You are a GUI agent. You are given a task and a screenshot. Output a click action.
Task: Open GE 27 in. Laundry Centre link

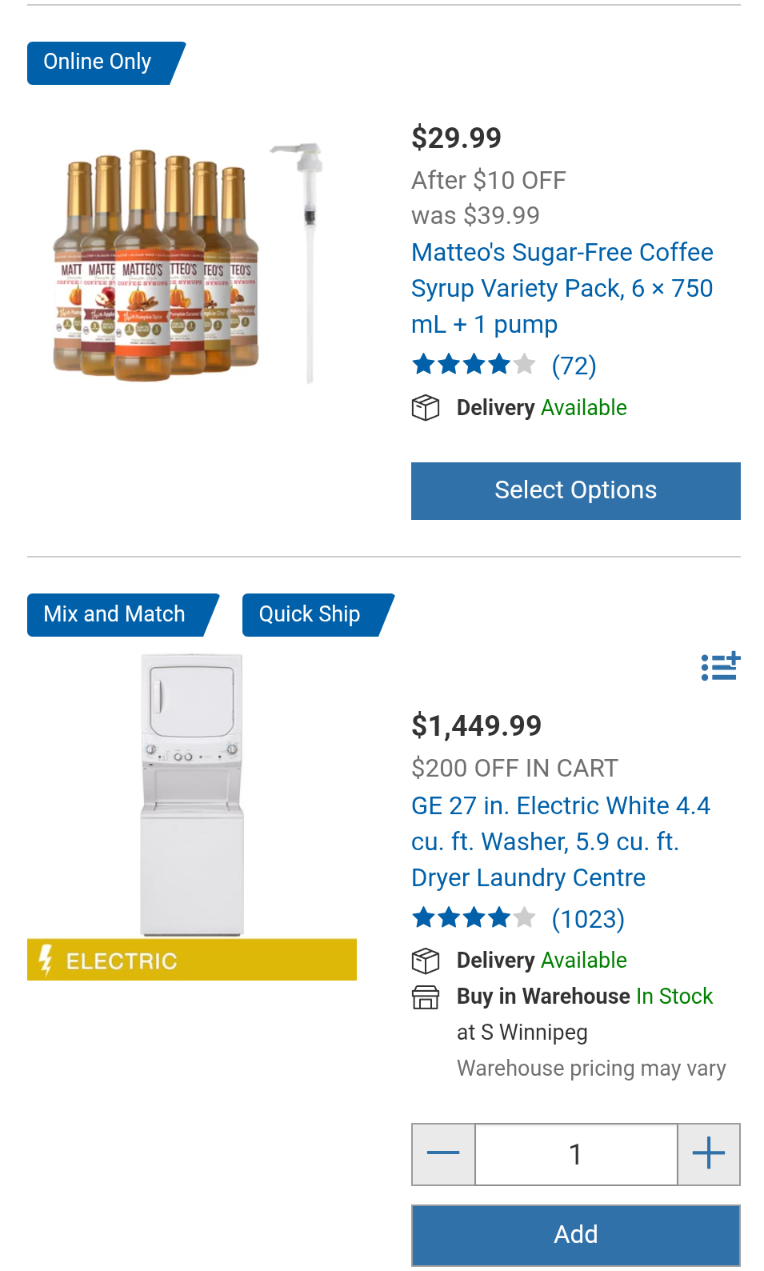[560, 841]
